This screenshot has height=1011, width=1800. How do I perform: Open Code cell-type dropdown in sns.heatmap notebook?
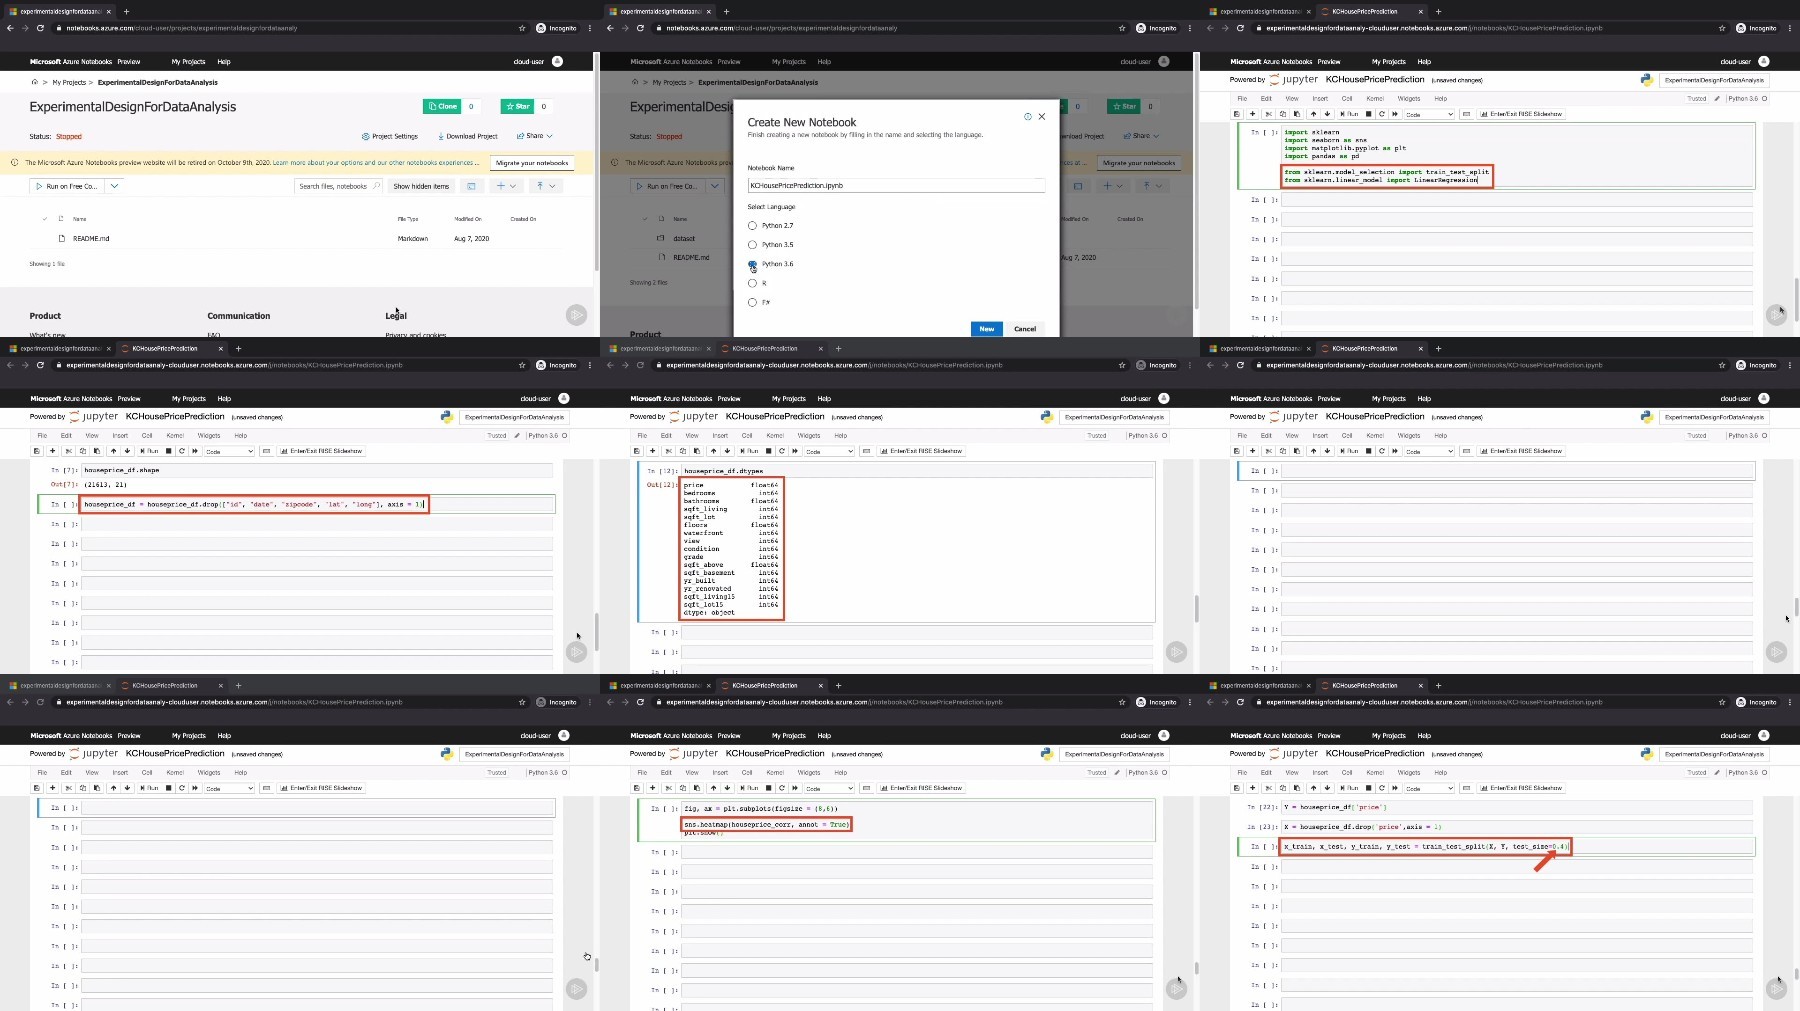pyautogui.click(x=829, y=788)
